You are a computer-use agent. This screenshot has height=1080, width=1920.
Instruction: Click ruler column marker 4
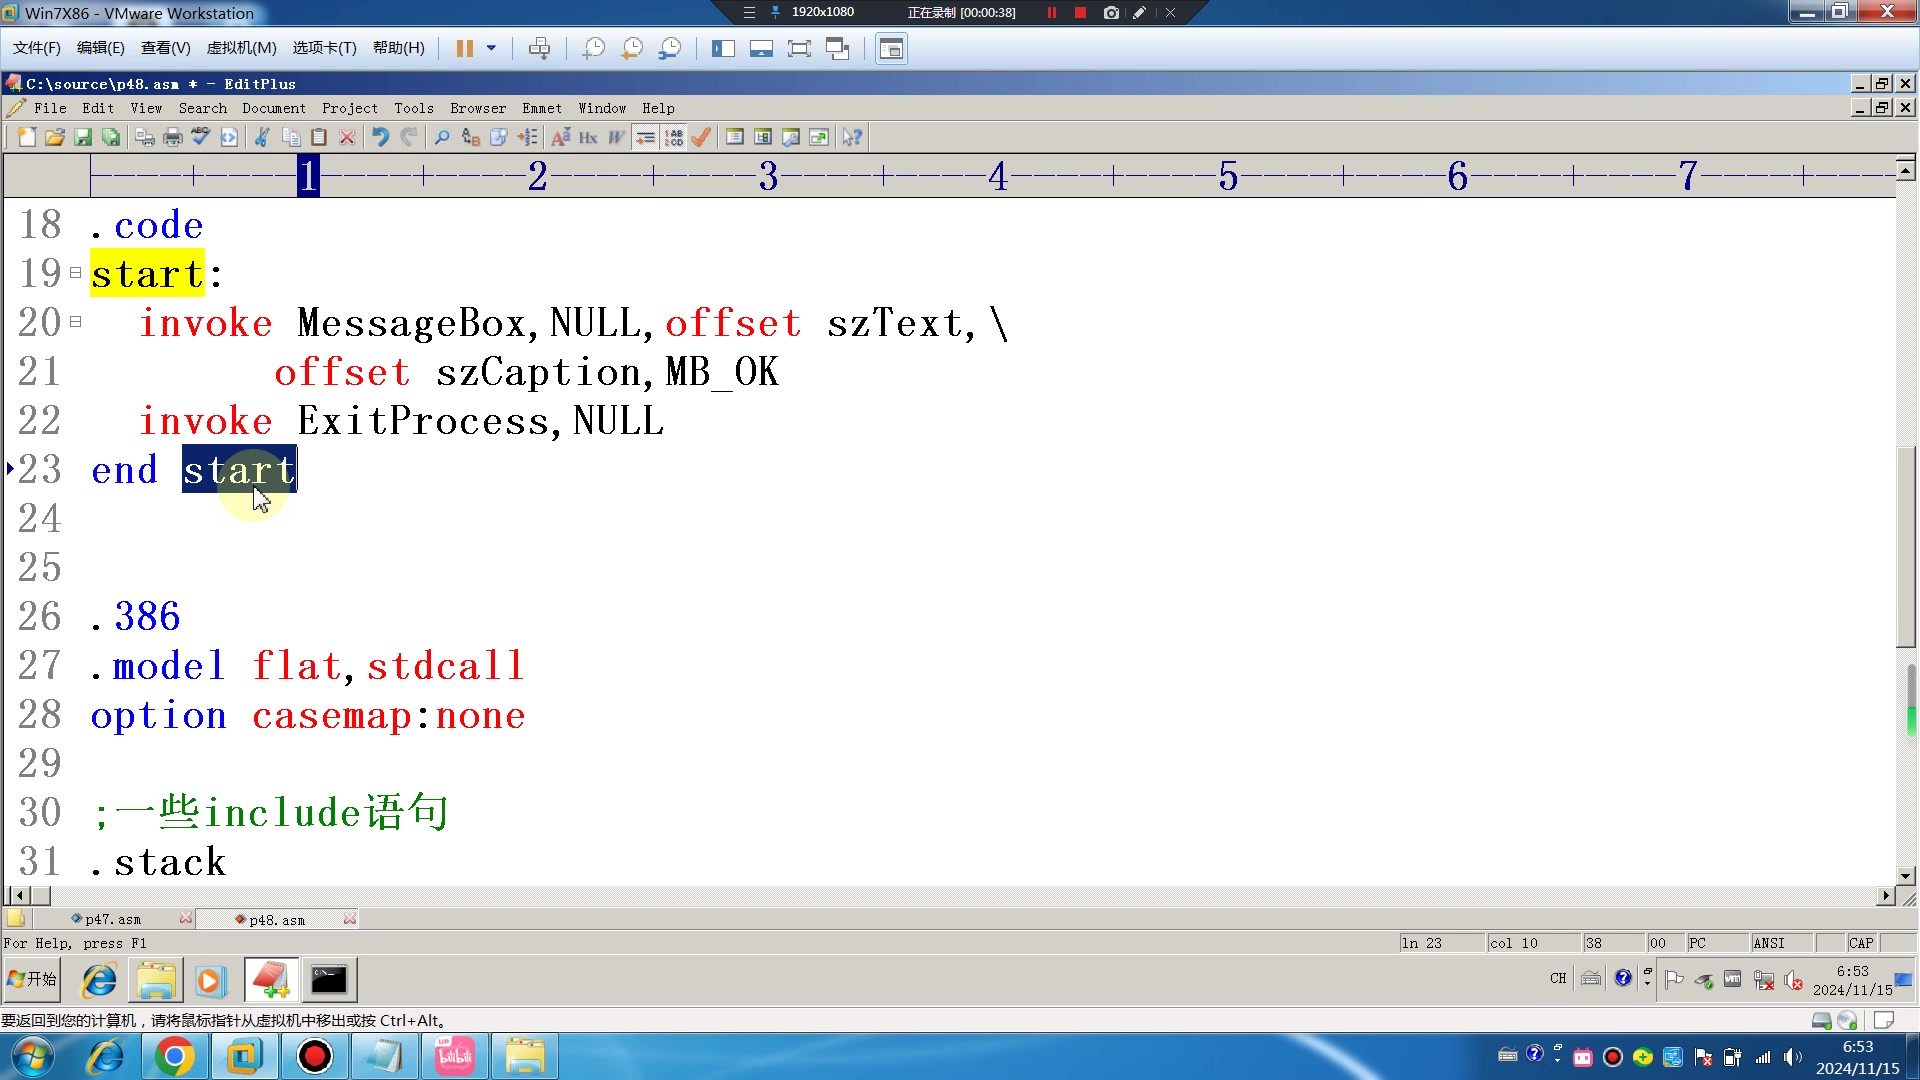(997, 177)
